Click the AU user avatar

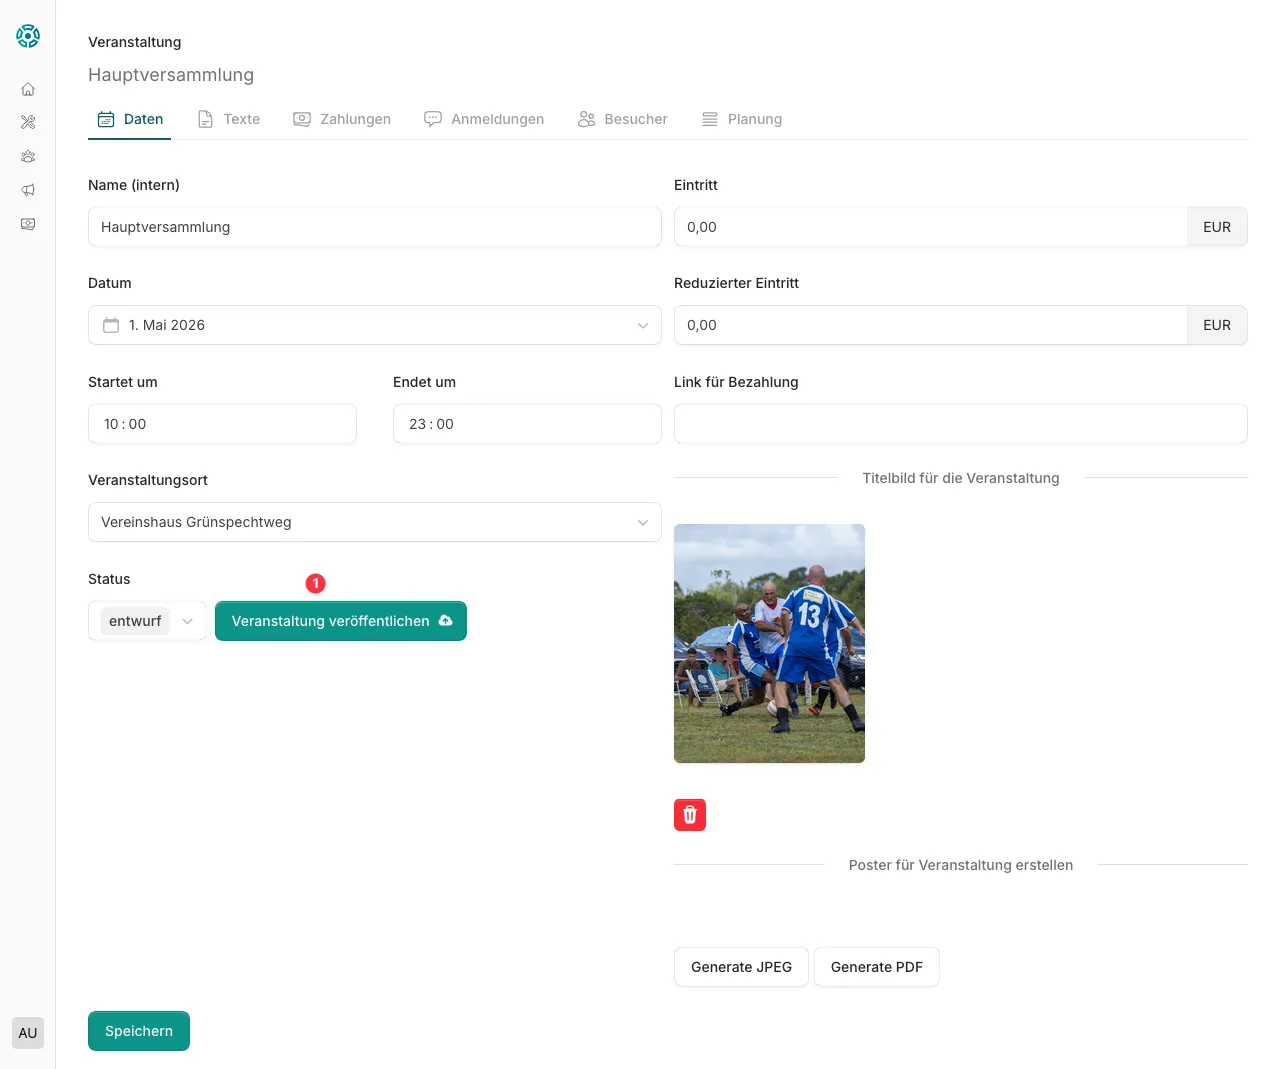pos(28,1033)
